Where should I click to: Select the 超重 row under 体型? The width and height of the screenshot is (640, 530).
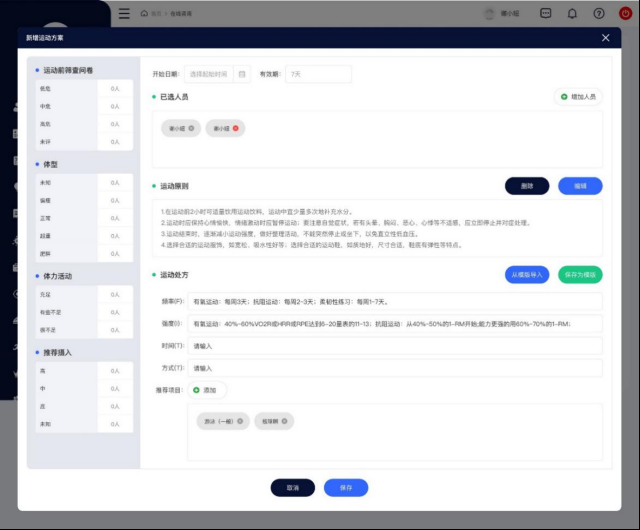pos(84,236)
